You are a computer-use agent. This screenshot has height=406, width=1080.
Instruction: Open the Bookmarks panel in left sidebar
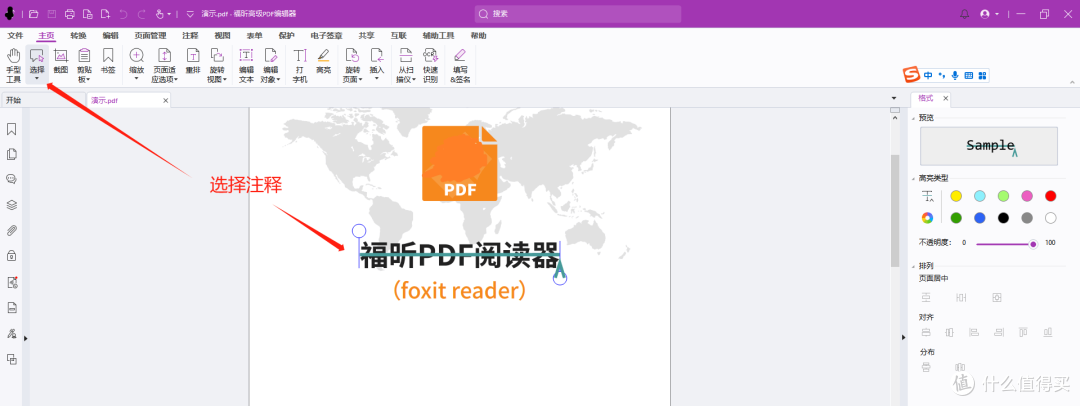tap(11, 129)
